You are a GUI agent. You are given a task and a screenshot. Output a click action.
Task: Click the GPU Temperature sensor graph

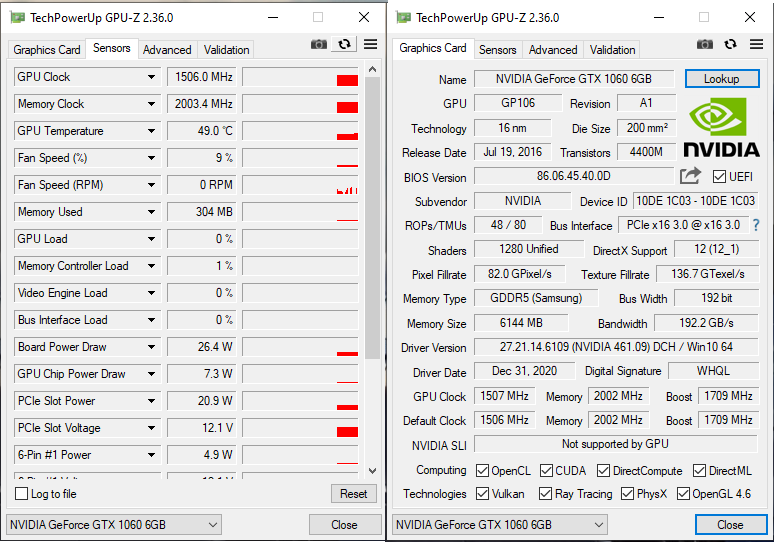click(x=300, y=131)
